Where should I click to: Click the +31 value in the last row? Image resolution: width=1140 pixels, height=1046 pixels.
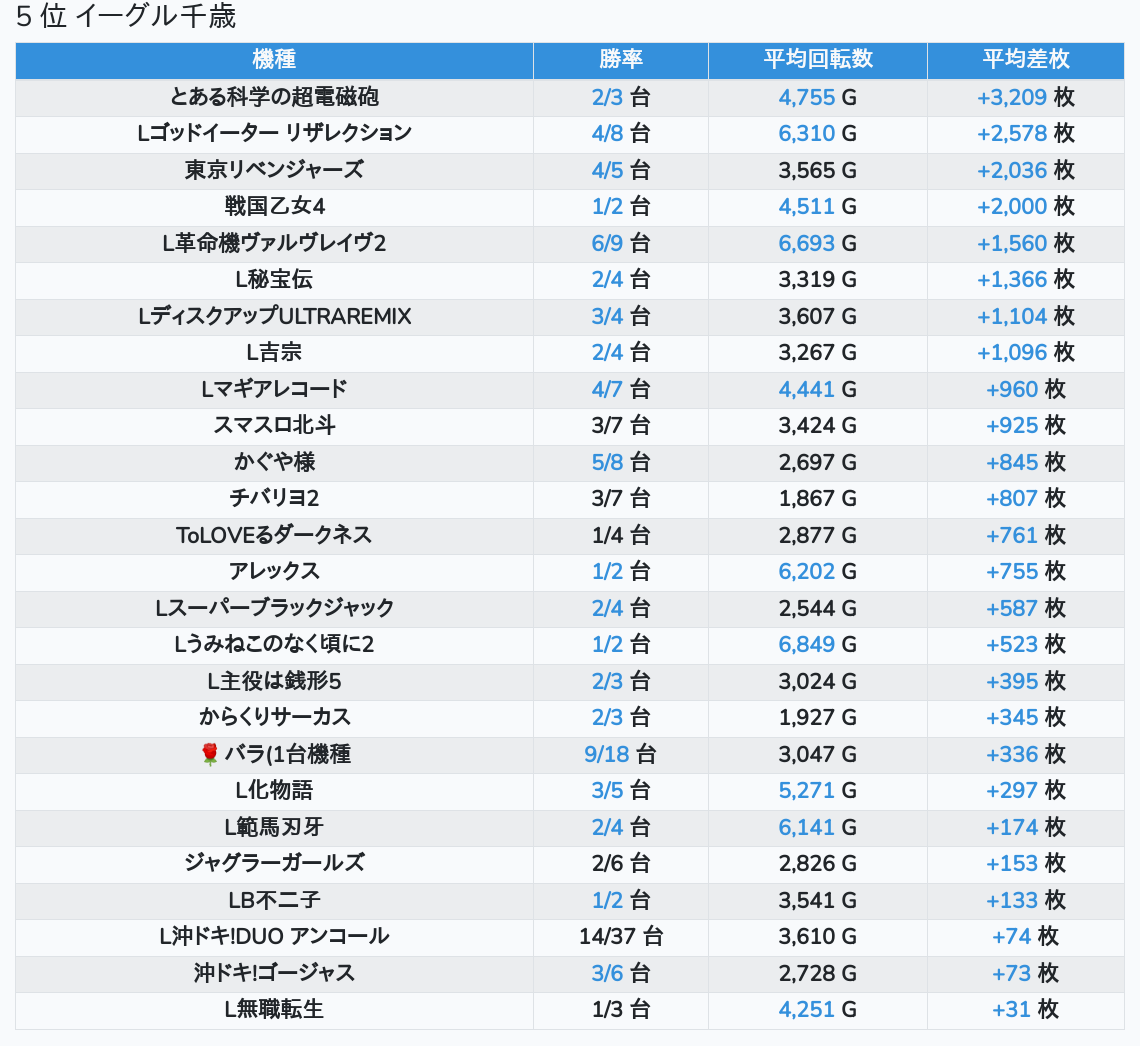[x=1011, y=1010]
